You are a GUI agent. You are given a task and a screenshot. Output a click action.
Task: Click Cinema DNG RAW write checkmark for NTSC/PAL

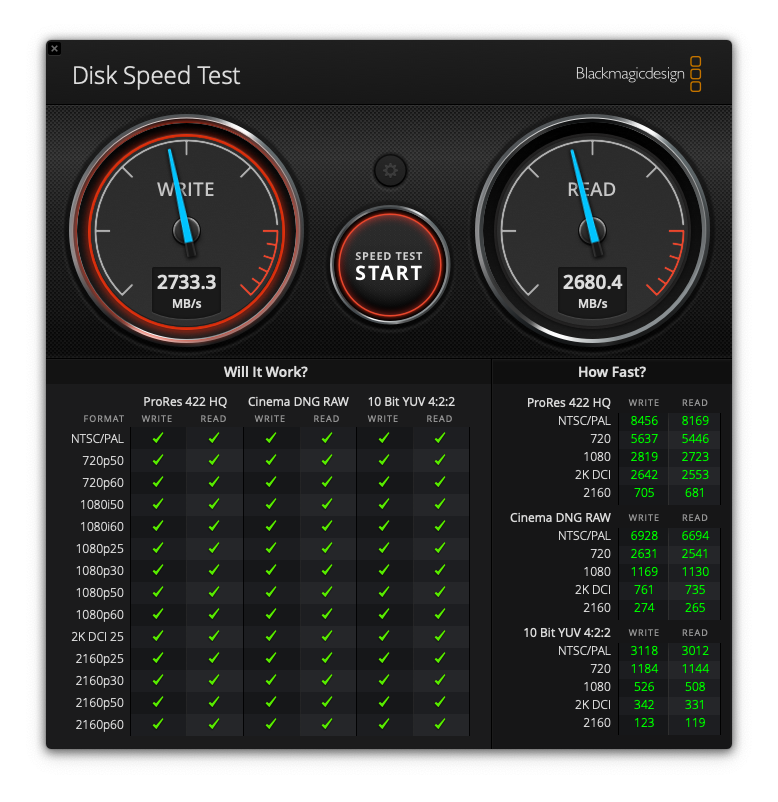click(271, 438)
